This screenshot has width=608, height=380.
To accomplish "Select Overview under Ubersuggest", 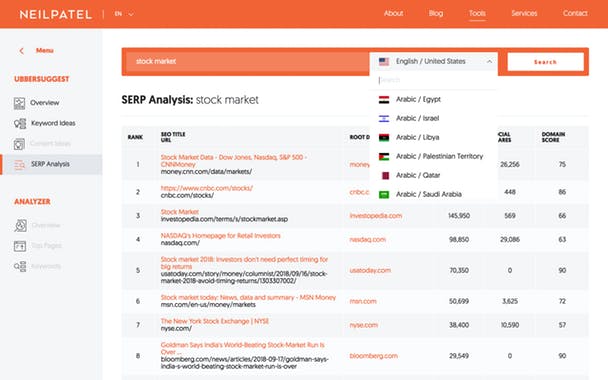I will click(x=45, y=103).
